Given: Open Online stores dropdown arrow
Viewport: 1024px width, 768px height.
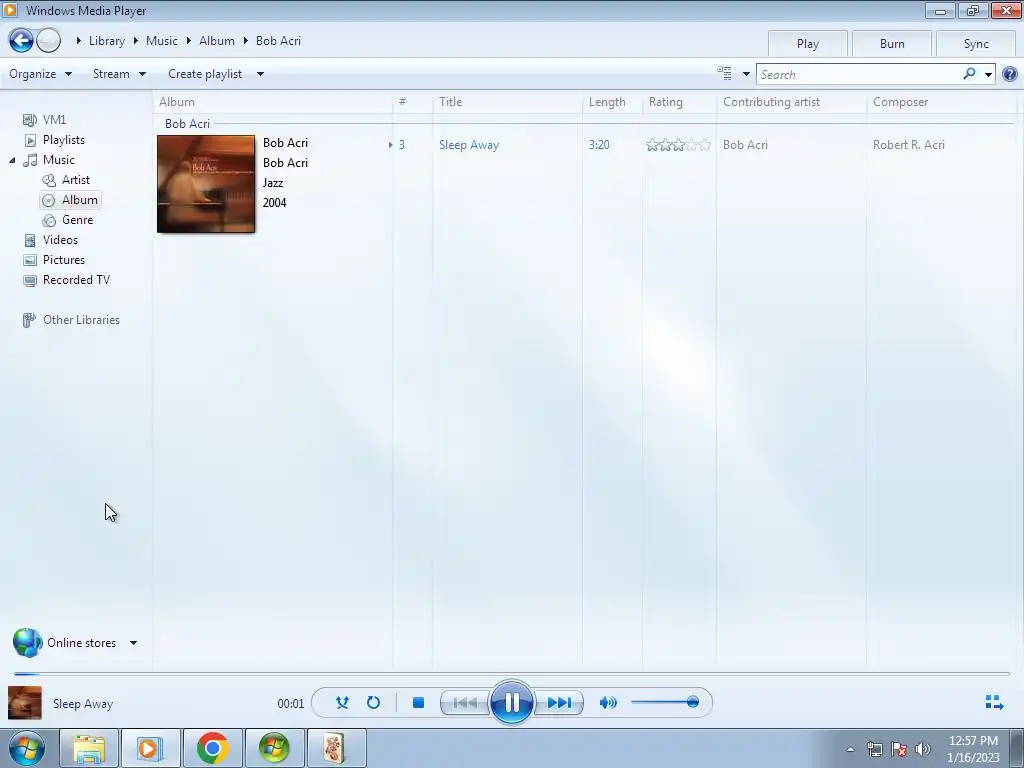Looking at the screenshot, I should pos(133,643).
